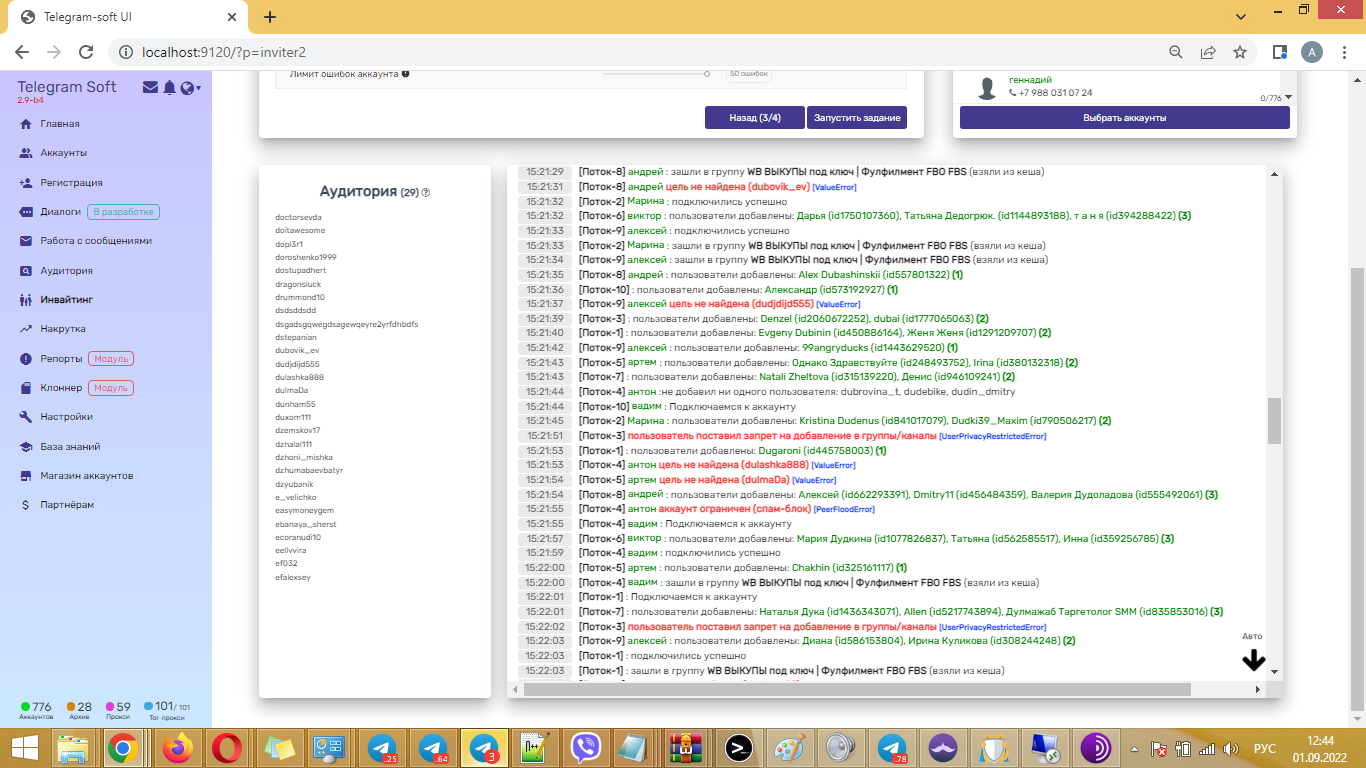
Task: Click the down arrow in accounts list
Action: click(1288, 97)
